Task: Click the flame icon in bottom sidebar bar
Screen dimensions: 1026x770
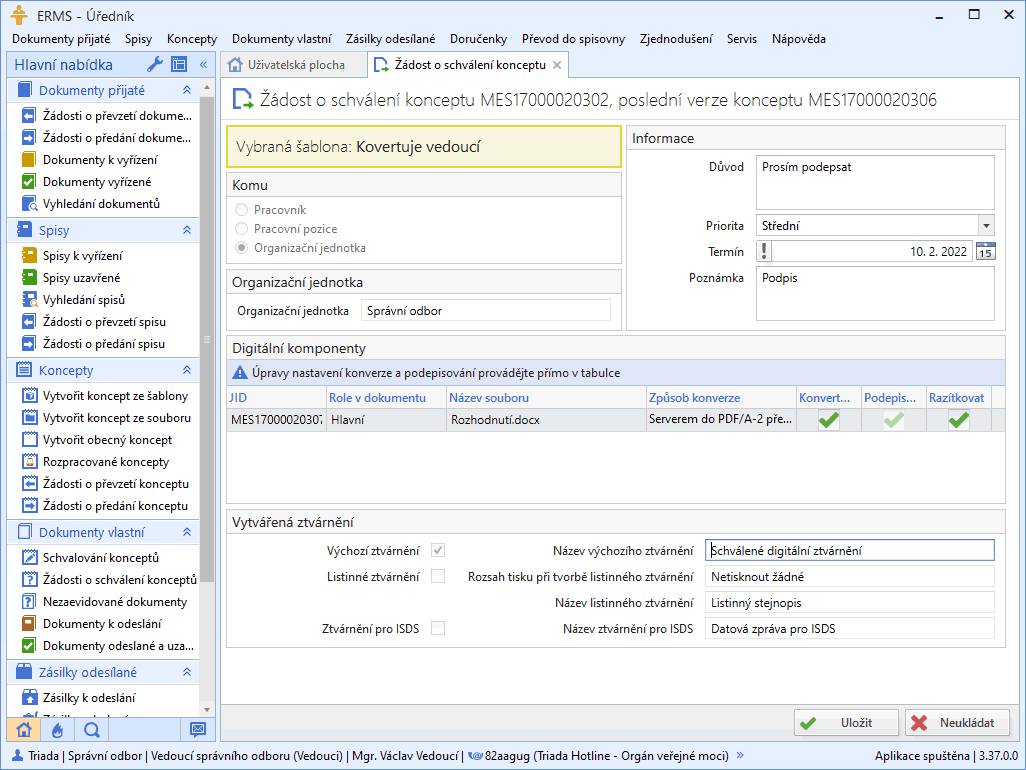Action: point(57,729)
